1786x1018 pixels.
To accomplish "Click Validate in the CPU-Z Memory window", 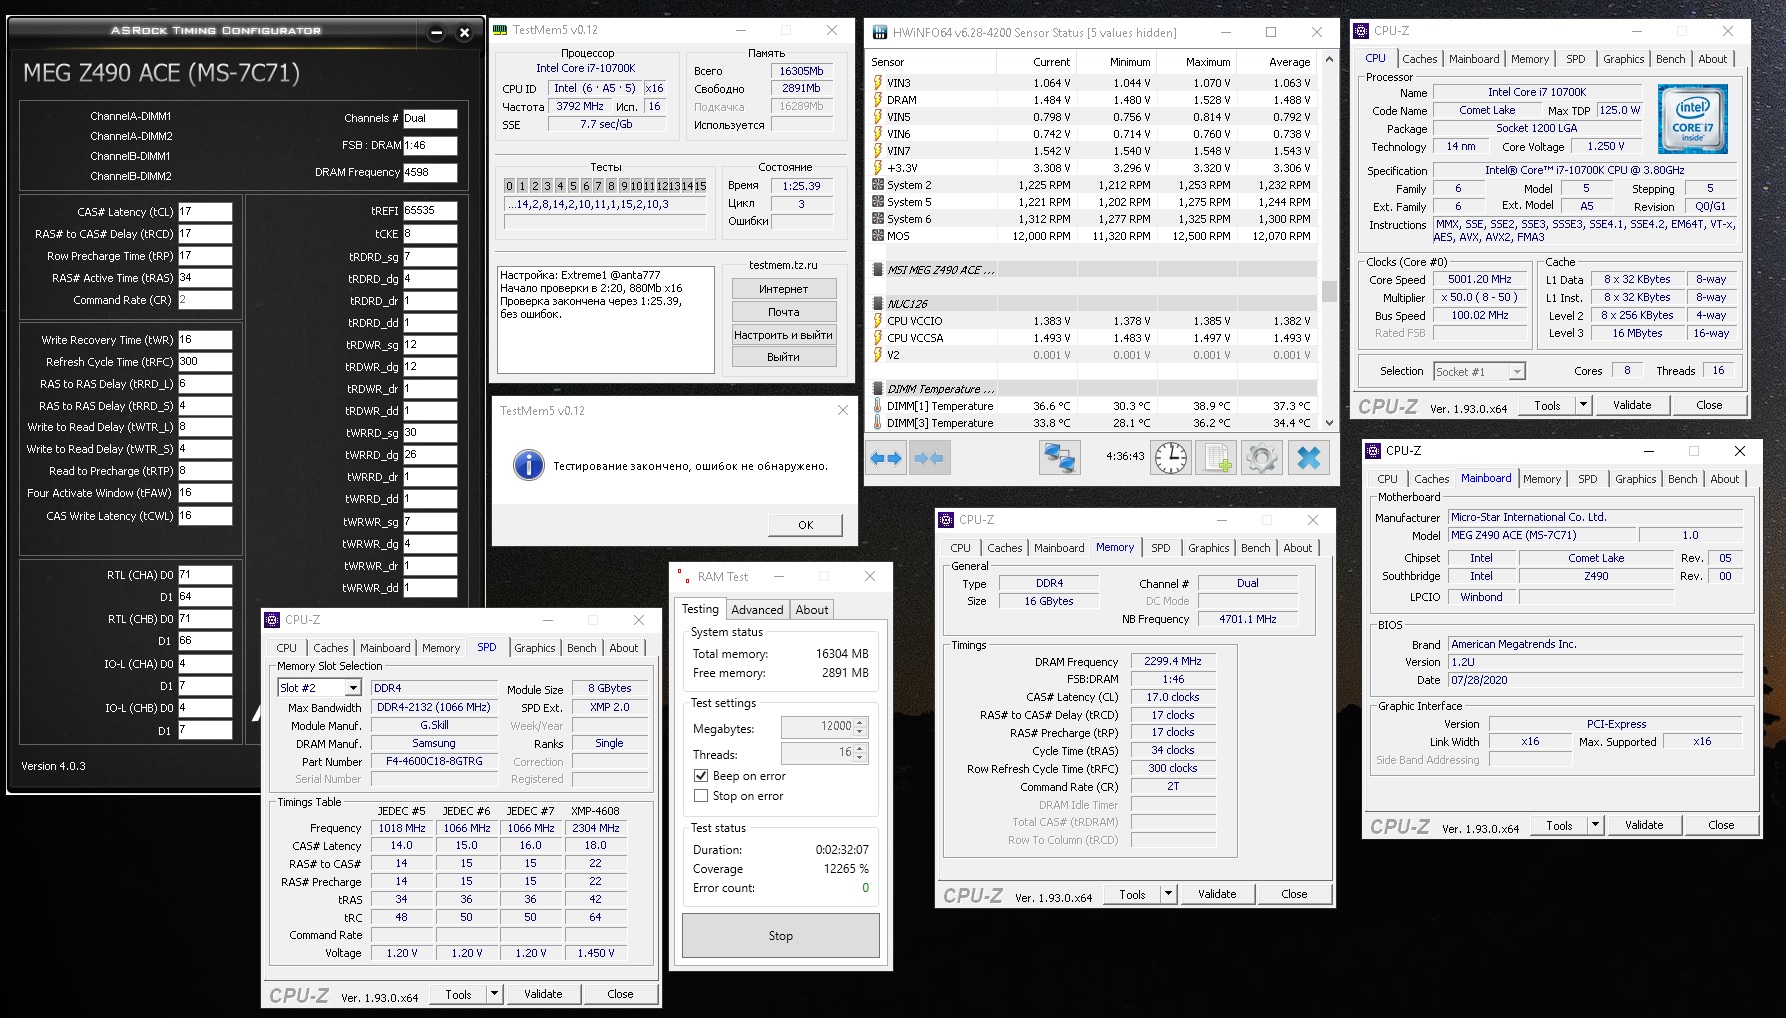I will coord(1217,894).
